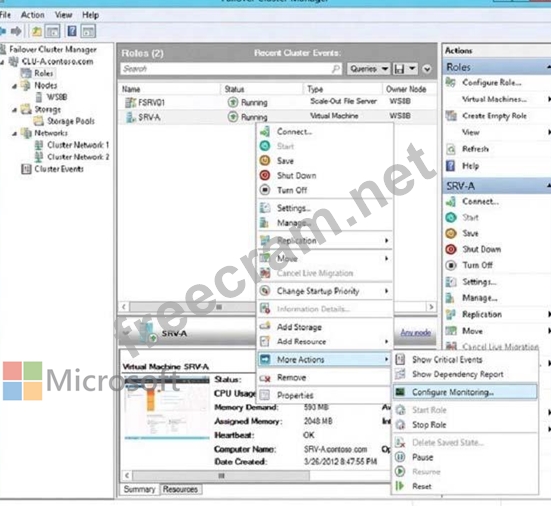Click Virtual Machines in Actions pane
This screenshot has width=551, height=506.
point(494,99)
